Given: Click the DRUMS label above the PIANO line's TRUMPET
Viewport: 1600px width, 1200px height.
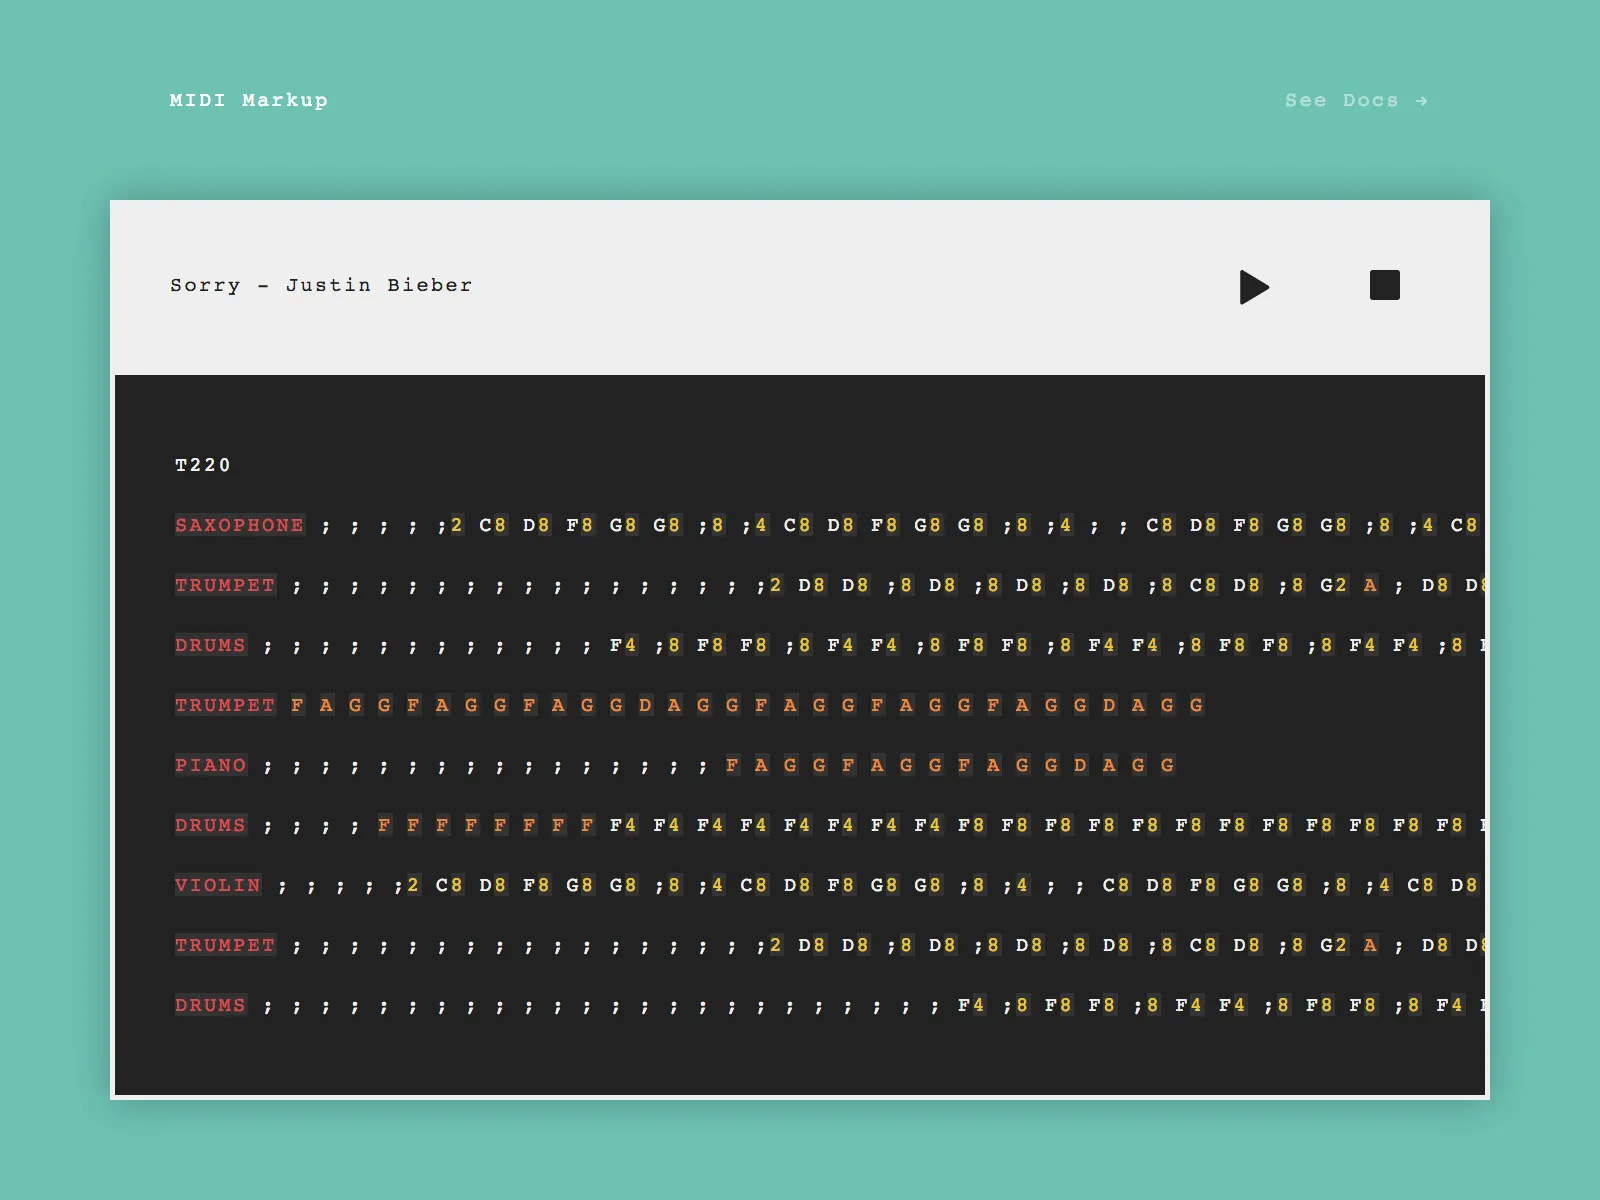Looking at the screenshot, I should [x=210, y=645].
